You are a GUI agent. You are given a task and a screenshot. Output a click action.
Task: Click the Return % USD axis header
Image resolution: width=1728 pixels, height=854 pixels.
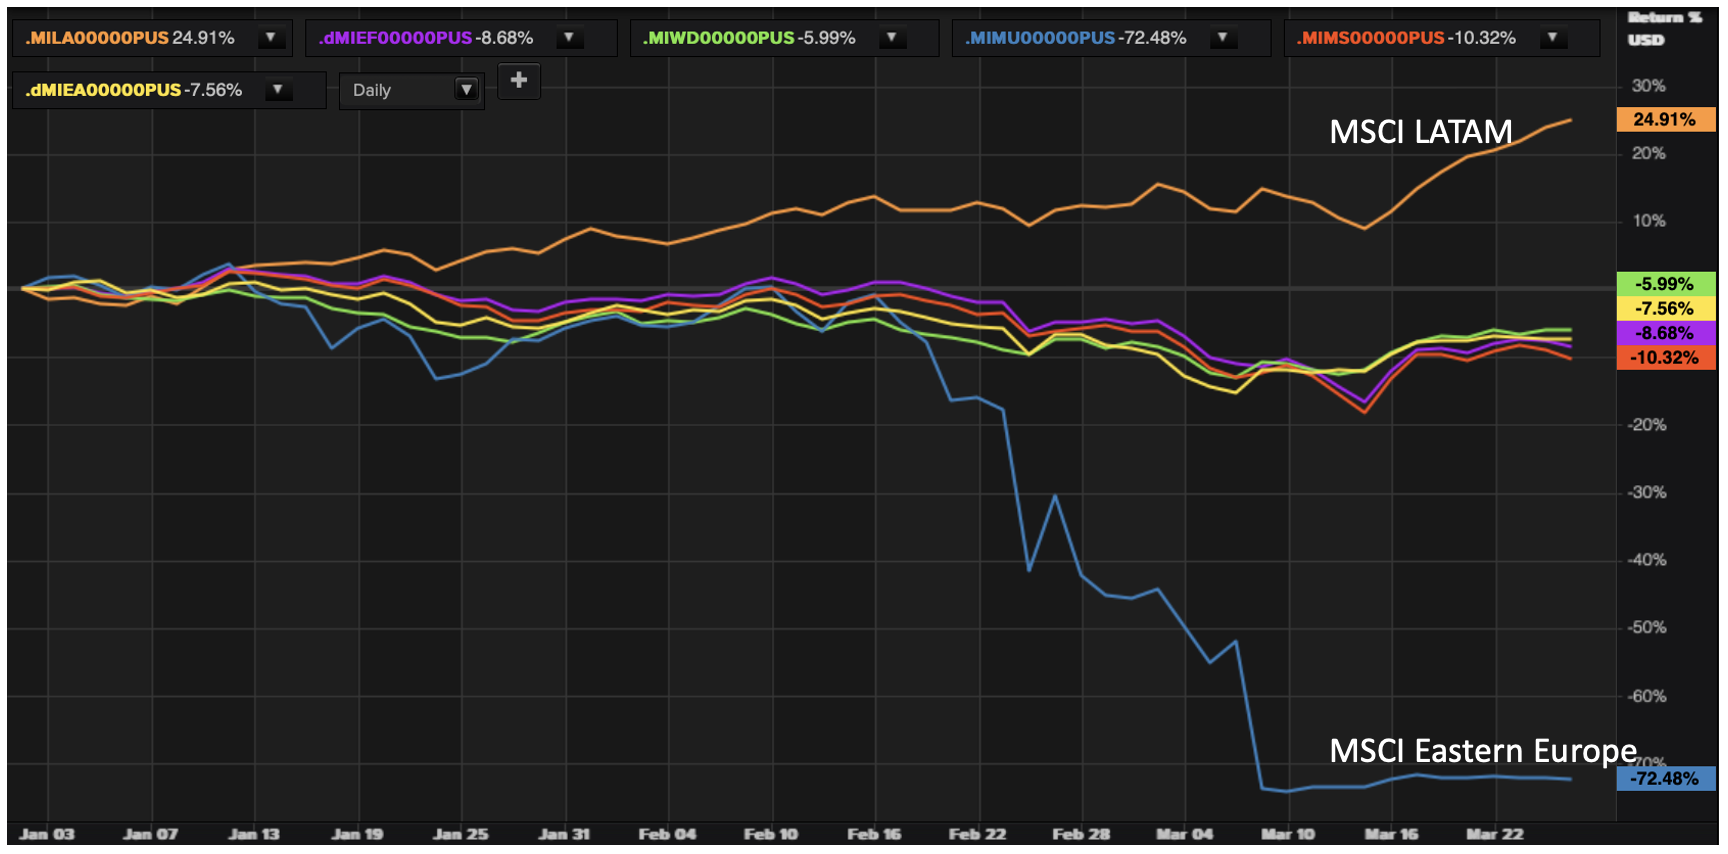1664,28
